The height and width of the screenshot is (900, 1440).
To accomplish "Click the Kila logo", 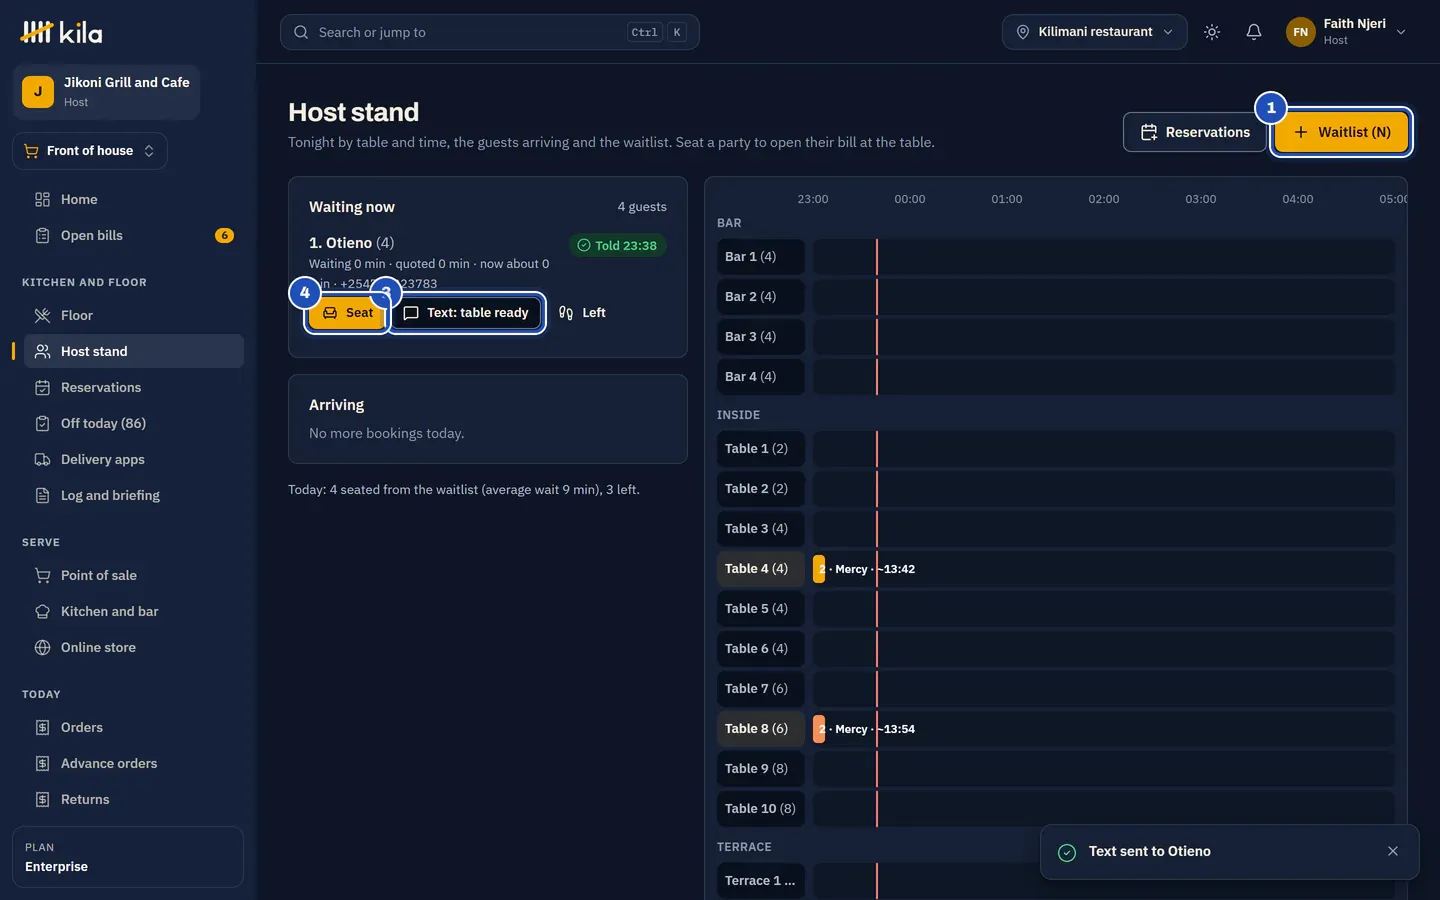I will (61, 32).
